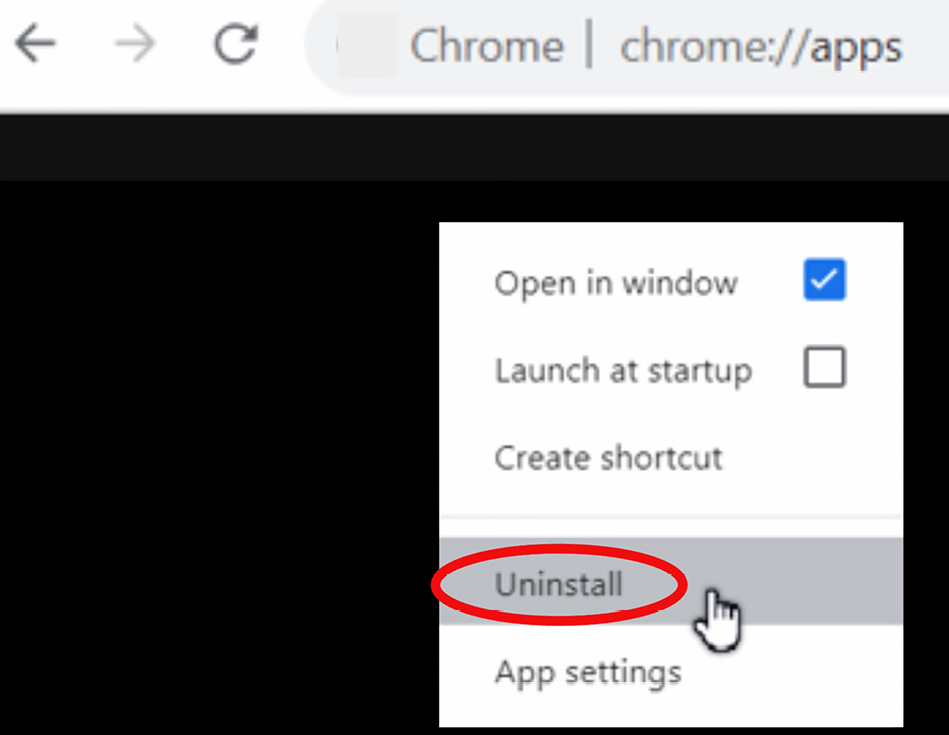Click the dark strip below the toolbar
The image size is (949, 735).
point(474,147)
